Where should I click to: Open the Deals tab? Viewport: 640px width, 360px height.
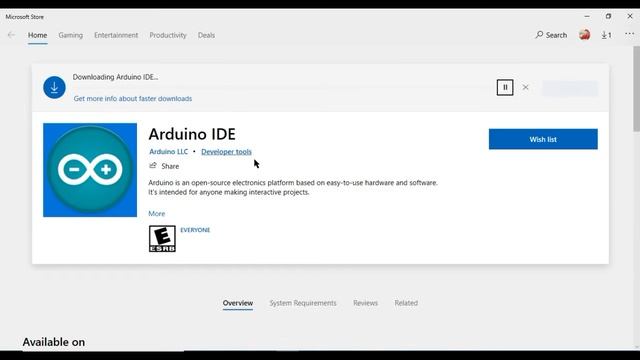[206, 36]
